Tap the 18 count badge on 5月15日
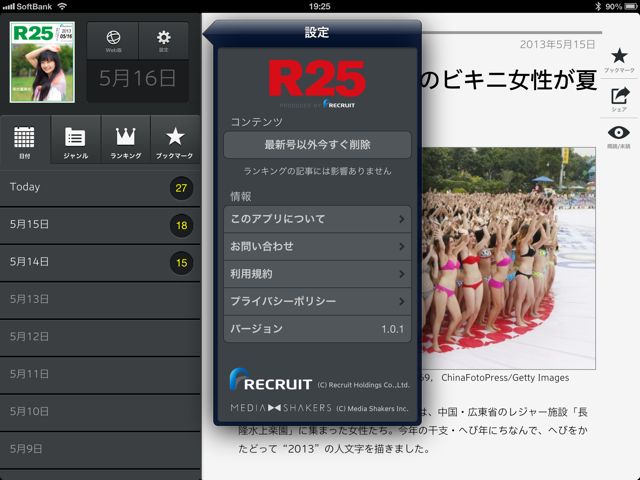This screenshot has width=640, height=480. (x=181, y=225)
